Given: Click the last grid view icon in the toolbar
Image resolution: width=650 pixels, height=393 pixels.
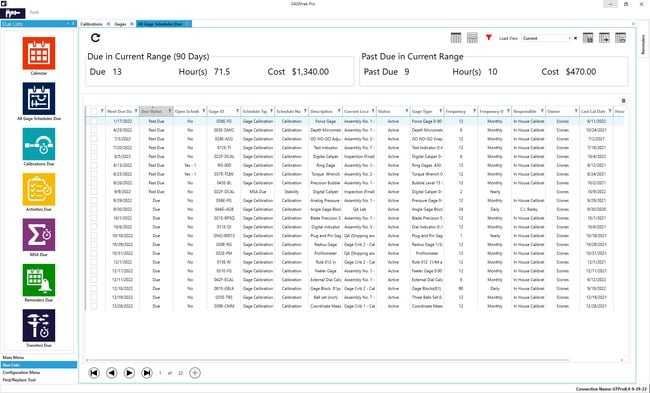Looking at the screenshot, I should pyautogui.click(x=620, y=38).
